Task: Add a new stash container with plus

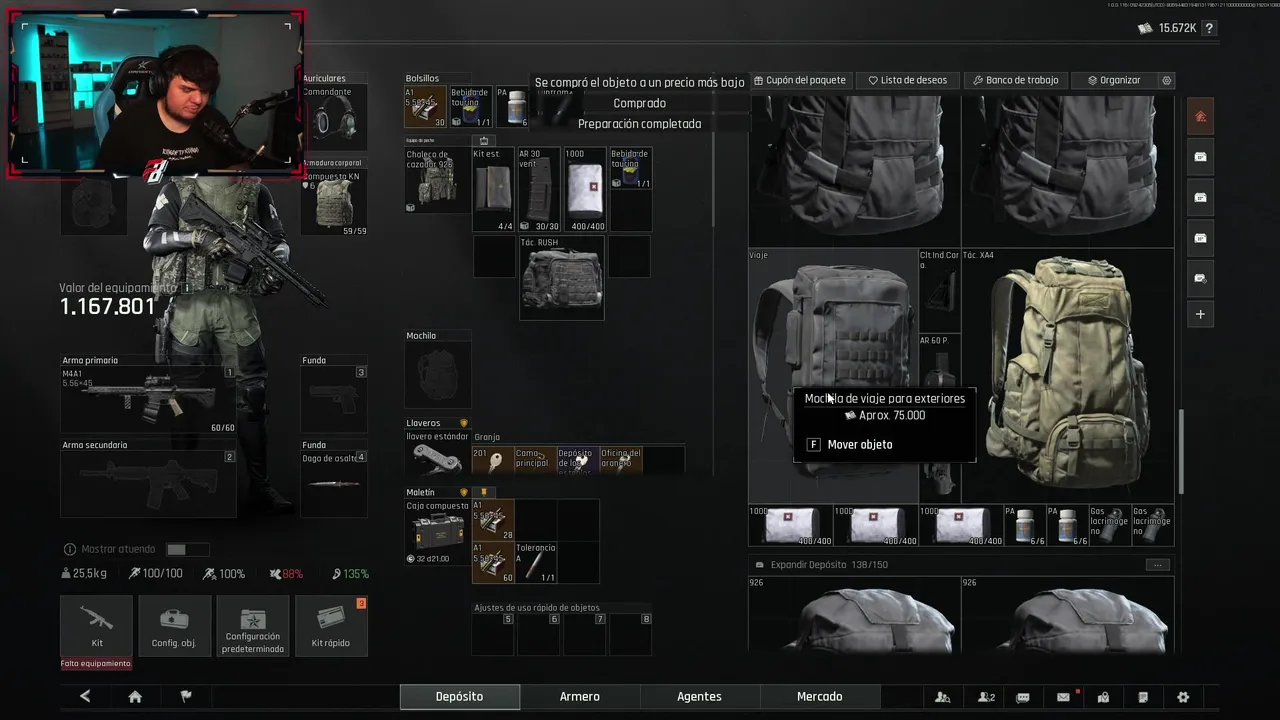Action: (x=1201, y=314)
